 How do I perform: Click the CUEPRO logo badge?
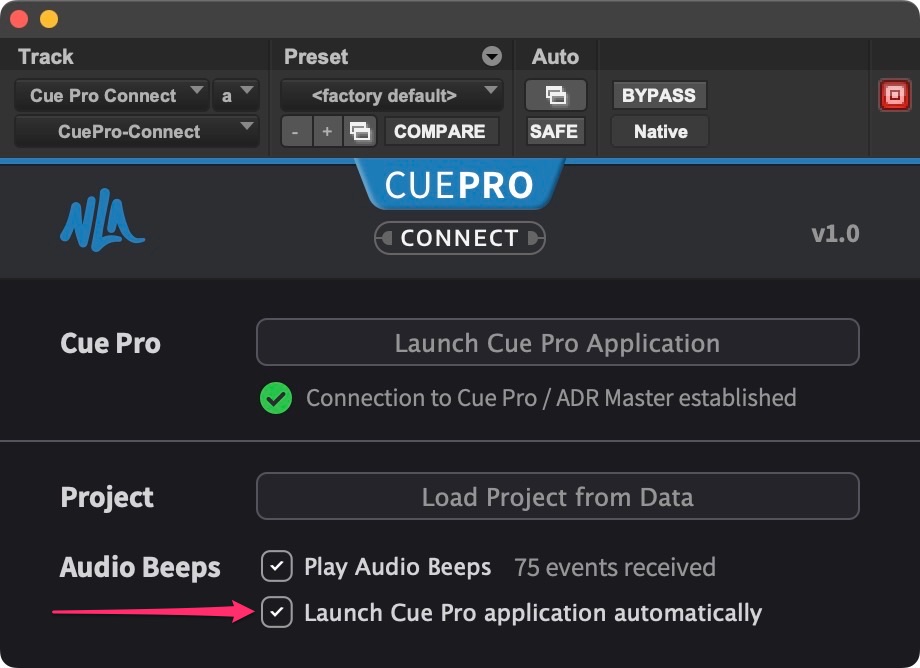pos(459,185)
